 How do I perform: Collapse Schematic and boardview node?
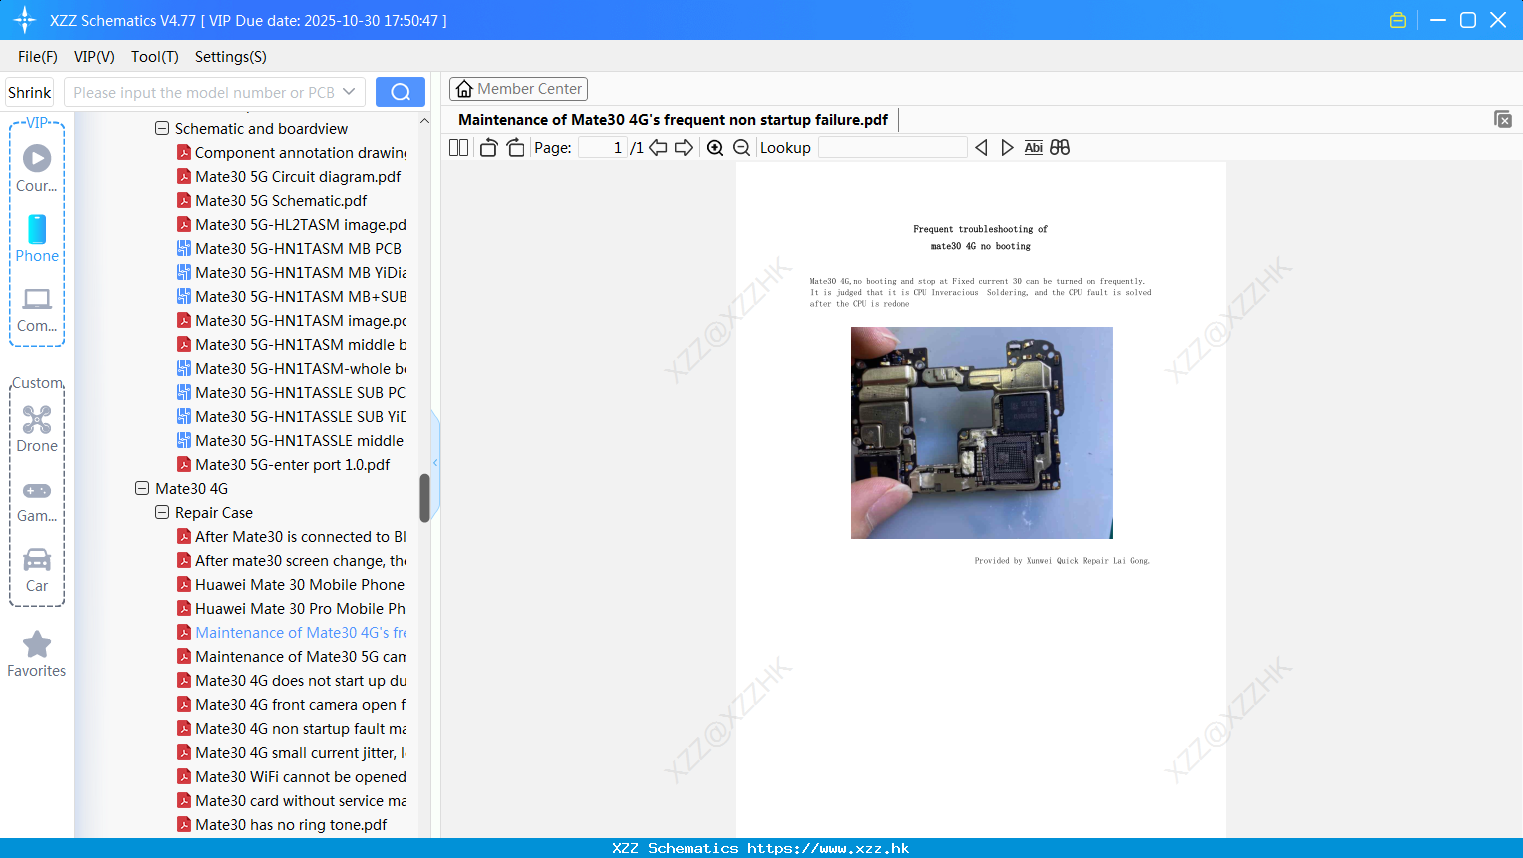162,128
